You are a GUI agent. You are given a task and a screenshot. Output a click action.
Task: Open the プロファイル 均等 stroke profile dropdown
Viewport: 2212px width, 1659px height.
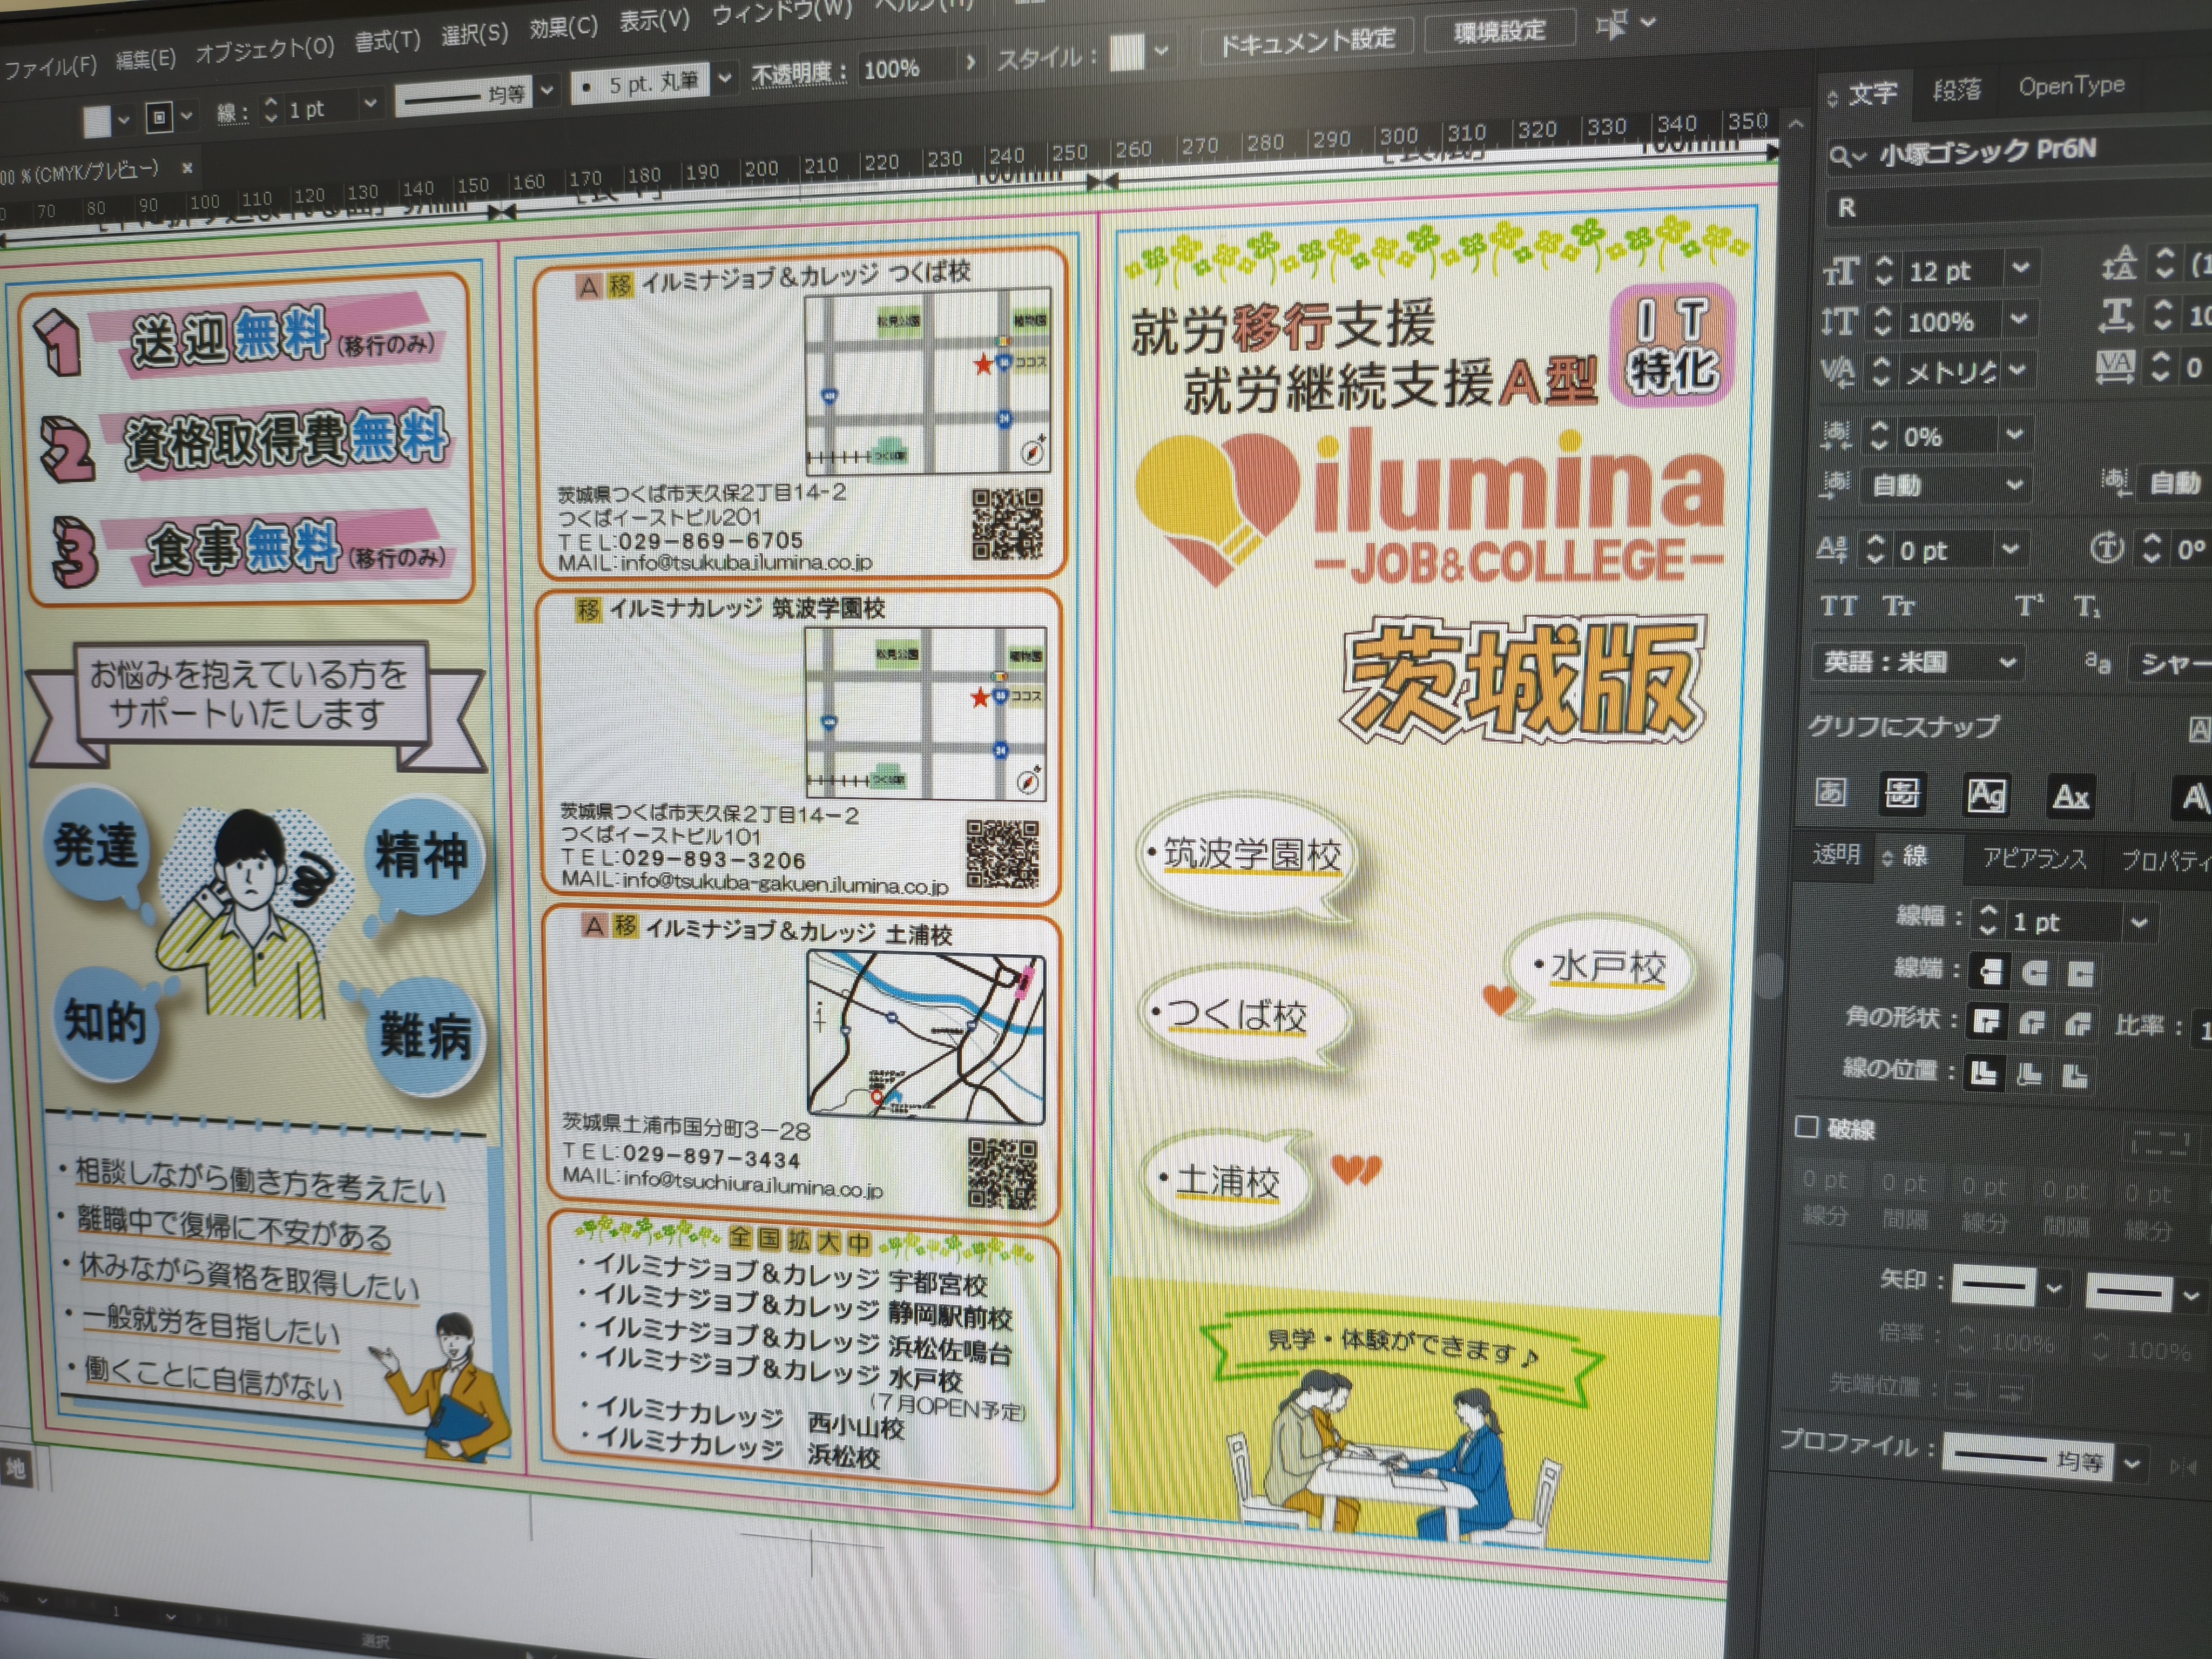2131,1464
